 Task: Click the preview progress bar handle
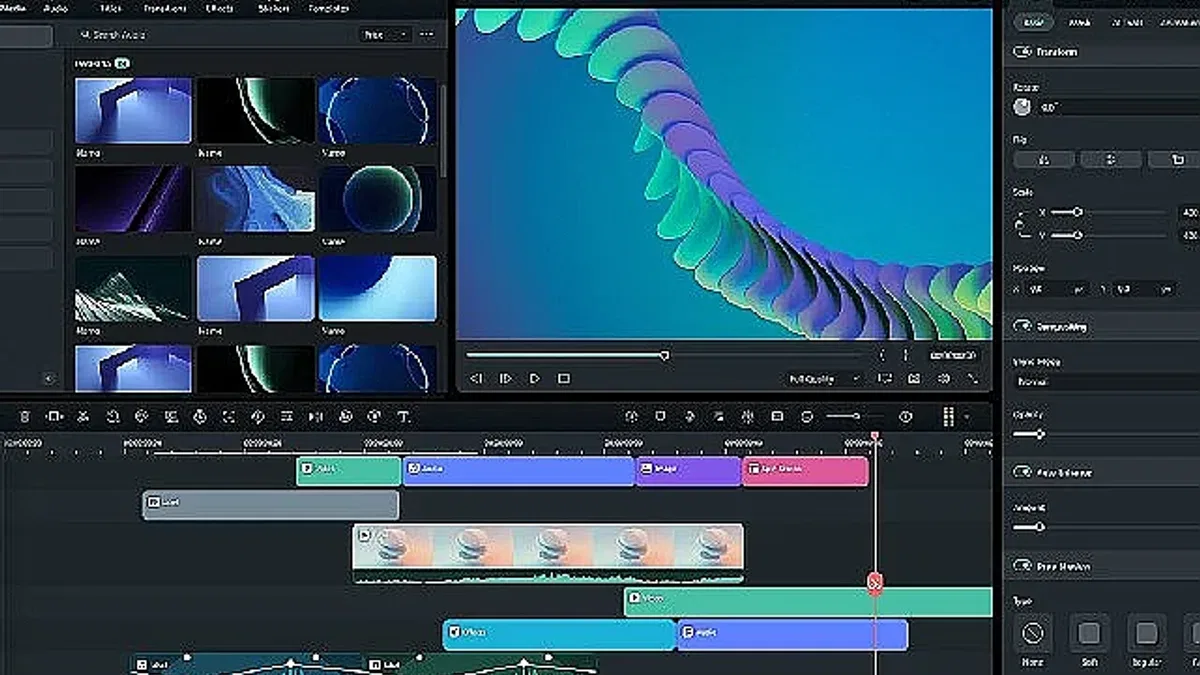(664, 354)
